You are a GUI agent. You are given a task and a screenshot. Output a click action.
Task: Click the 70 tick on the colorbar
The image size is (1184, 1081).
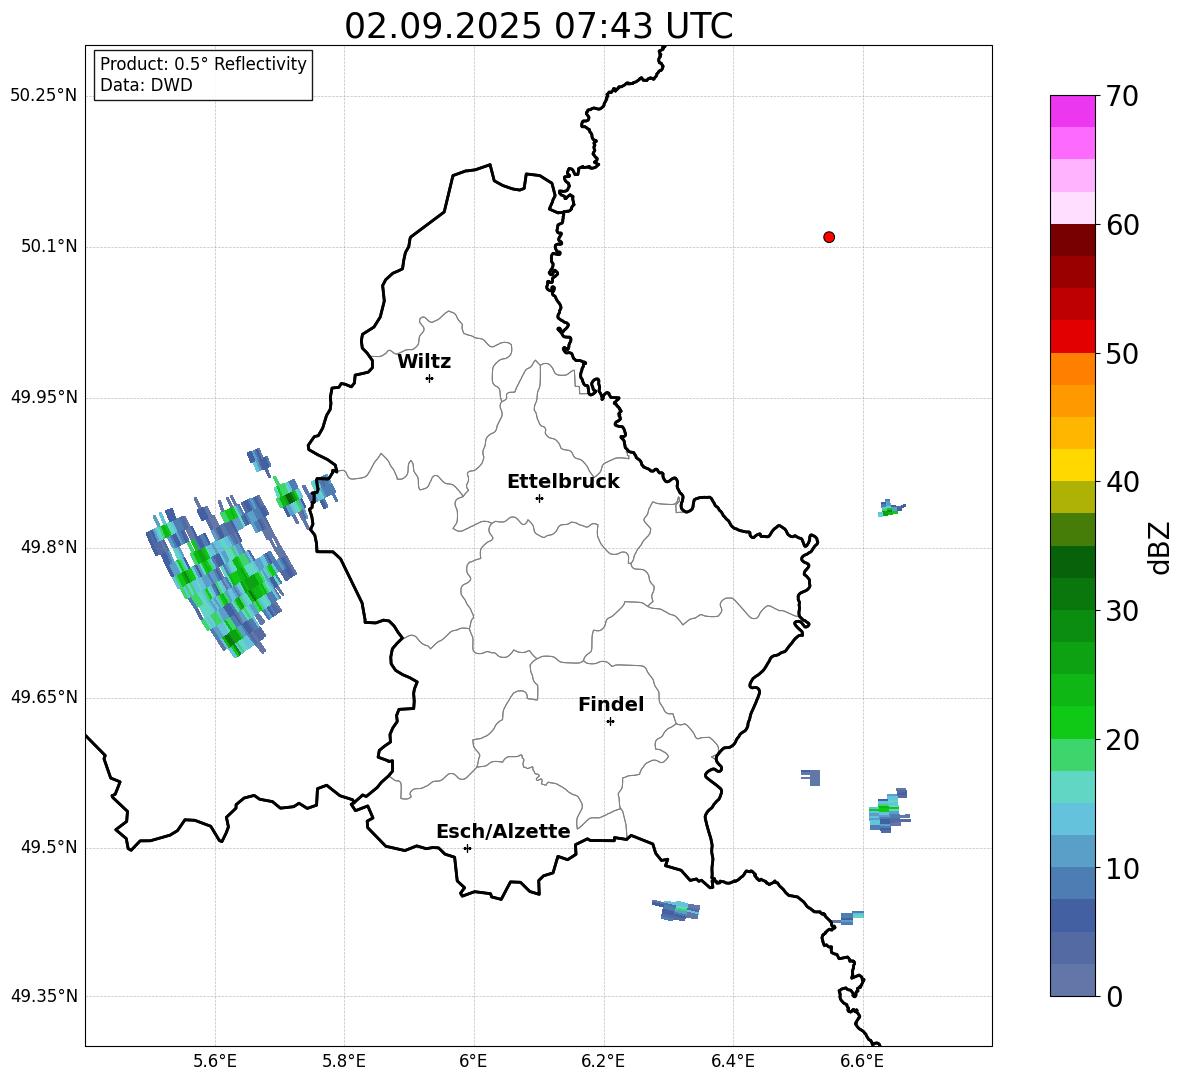click(1121, 96)
